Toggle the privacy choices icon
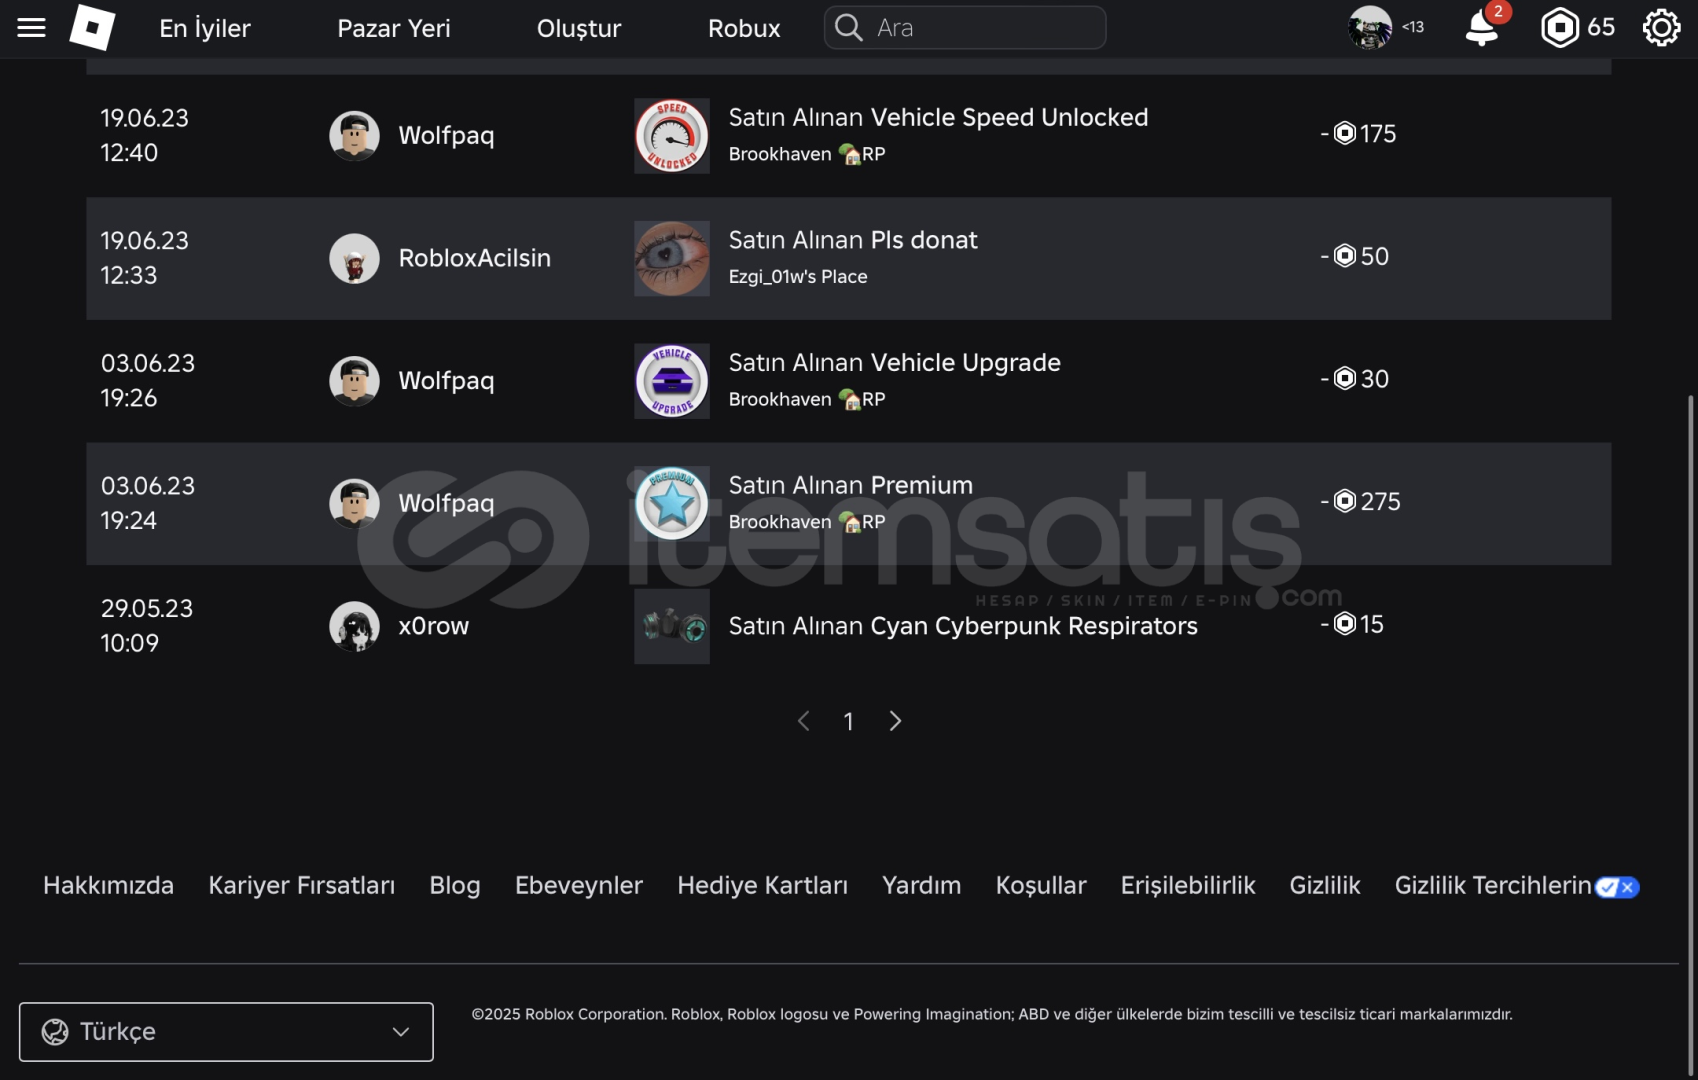 point(1617,887)
